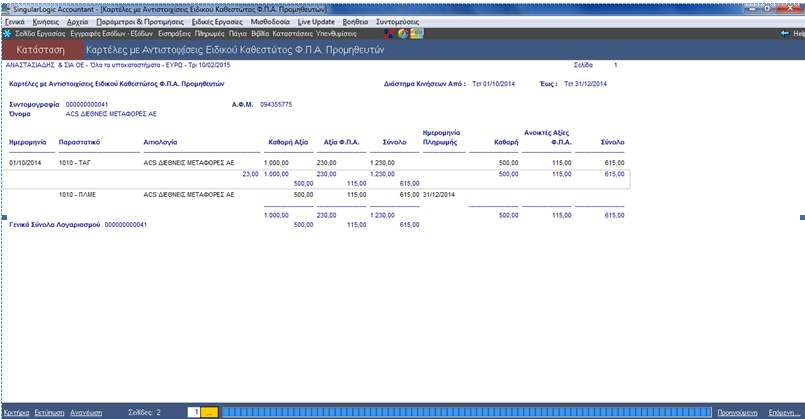Screen dimensions: 805x419
Task: Click the blue progress bar at the bottom
Action: [467, 412]
